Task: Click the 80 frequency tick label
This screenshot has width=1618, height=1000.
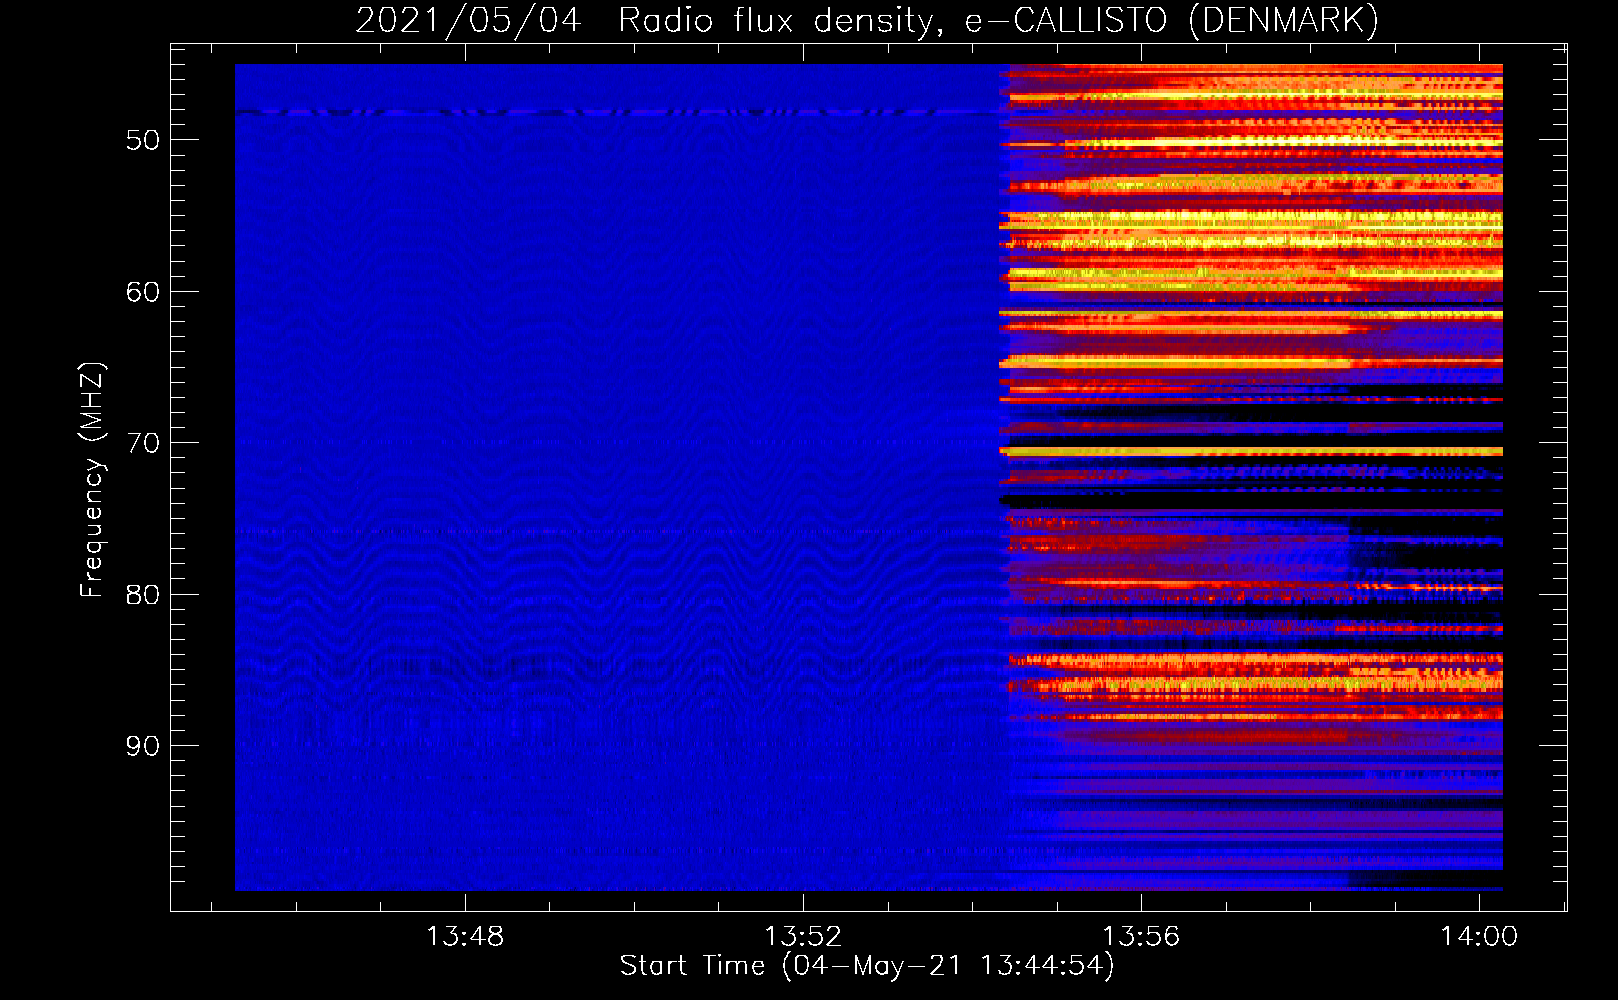Action: [x=143, y=595]
